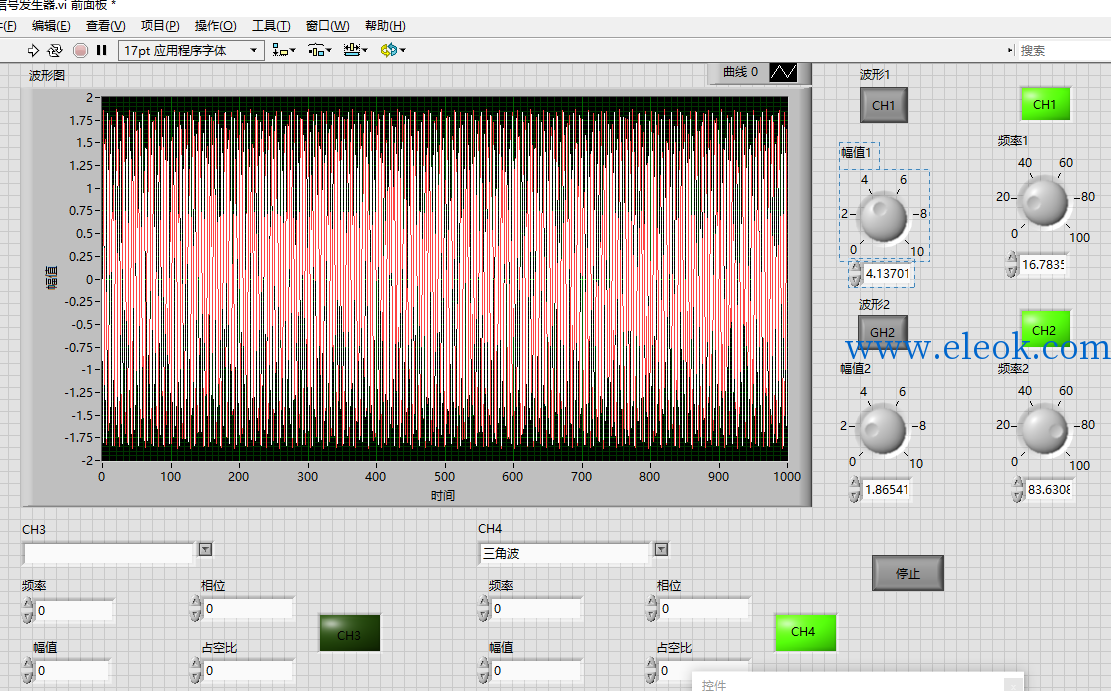1111x691 pixels.
Task: Expand the CH4 三角波 dropdown arrow
Action: point(661,549)
